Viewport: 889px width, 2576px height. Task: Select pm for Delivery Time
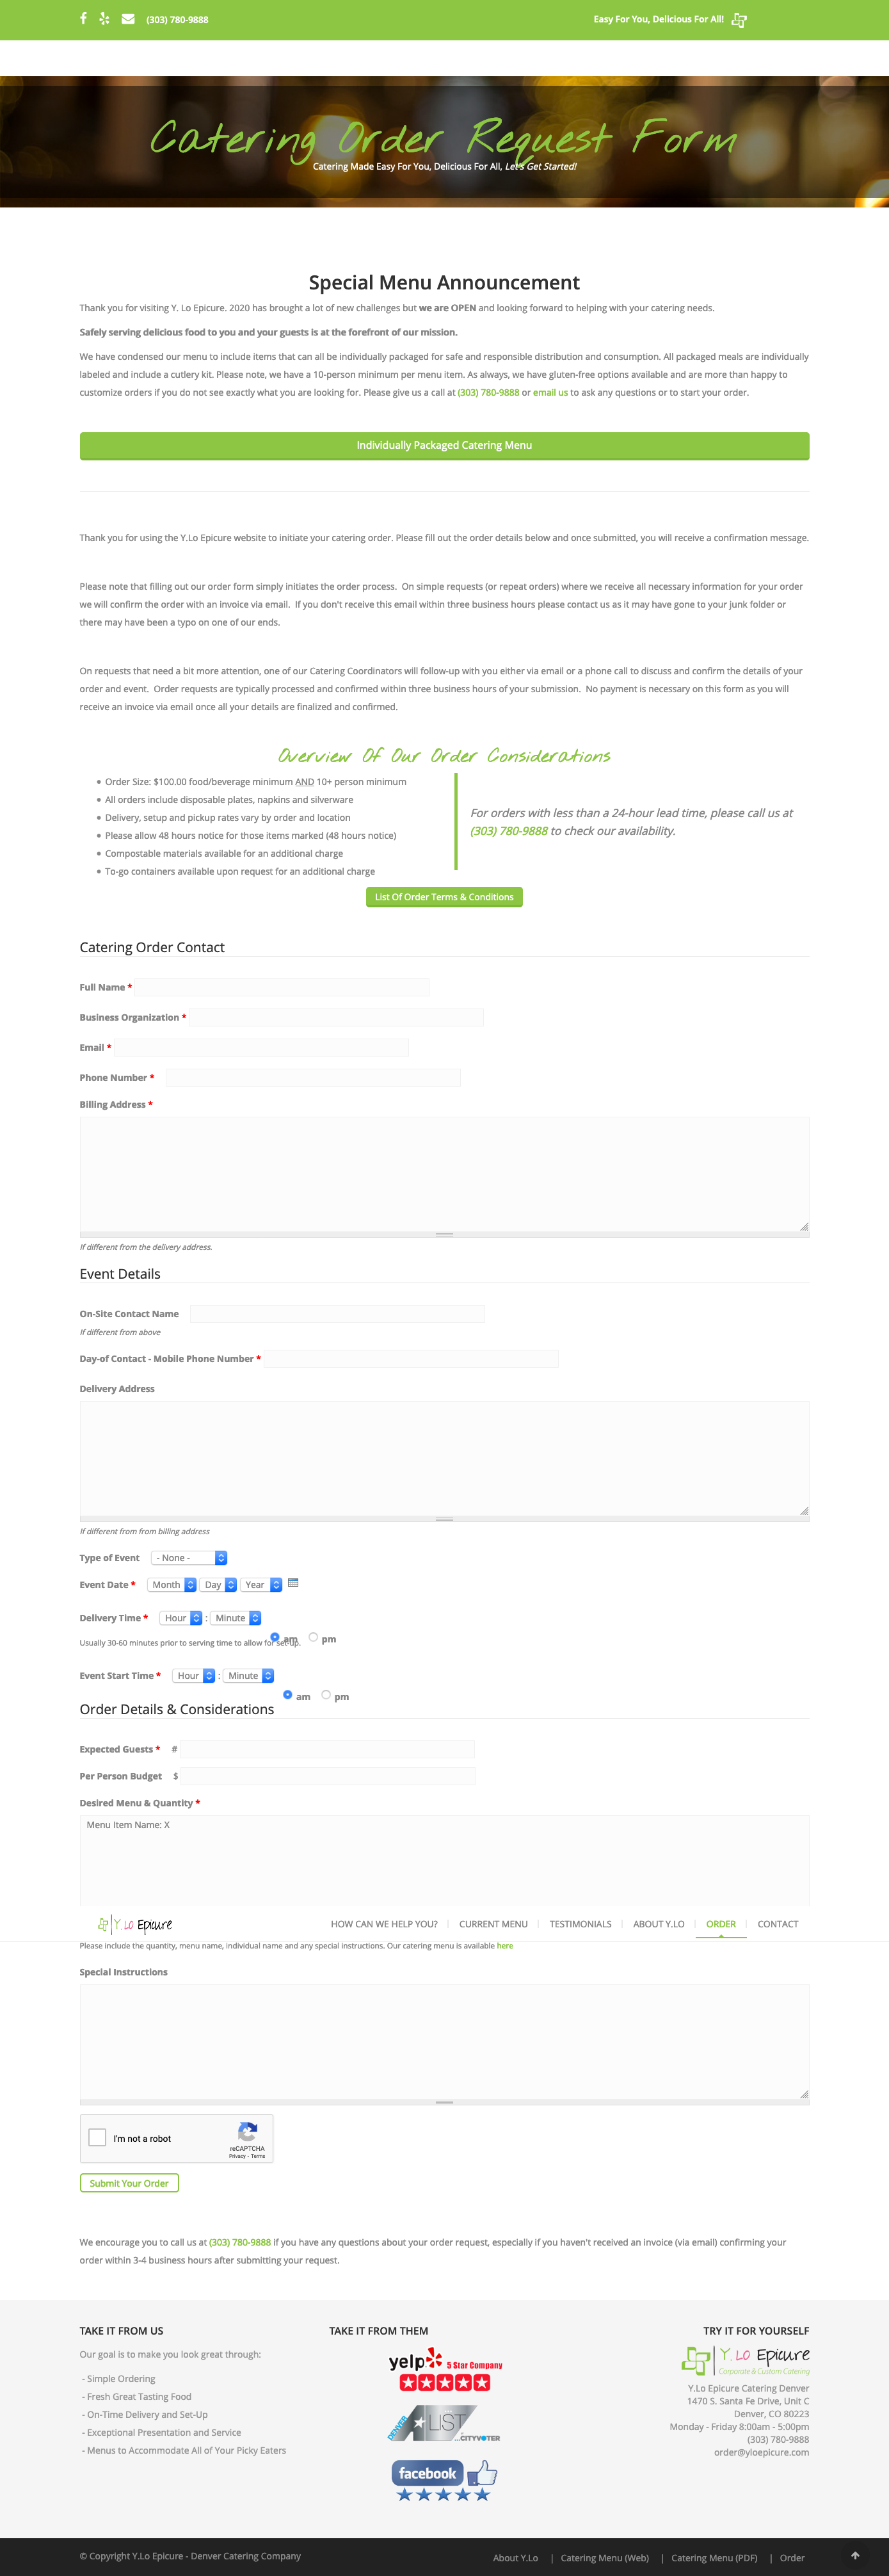(313, 1637)
